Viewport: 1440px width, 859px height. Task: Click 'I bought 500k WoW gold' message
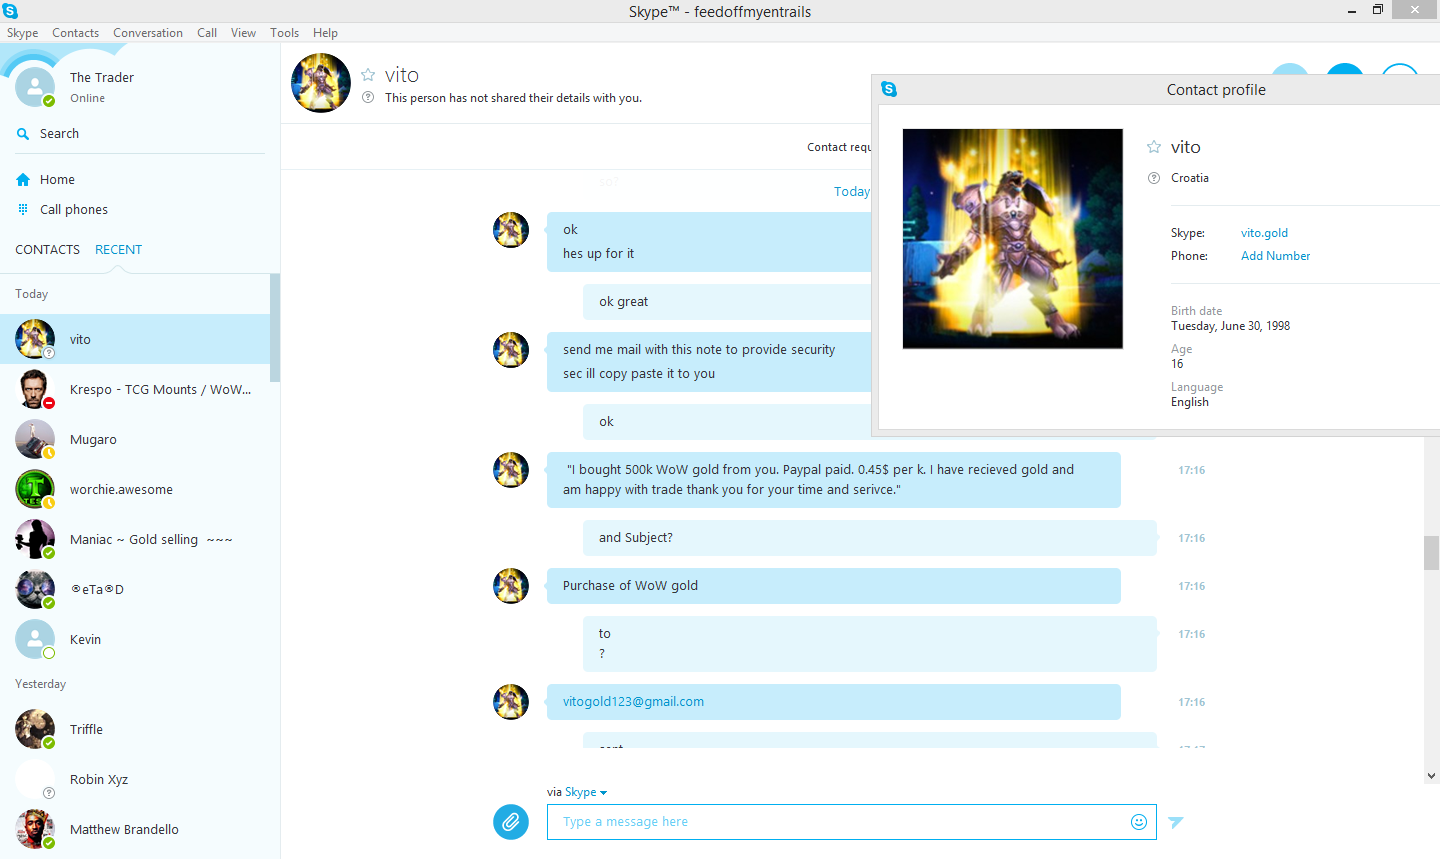click(834, 480)
